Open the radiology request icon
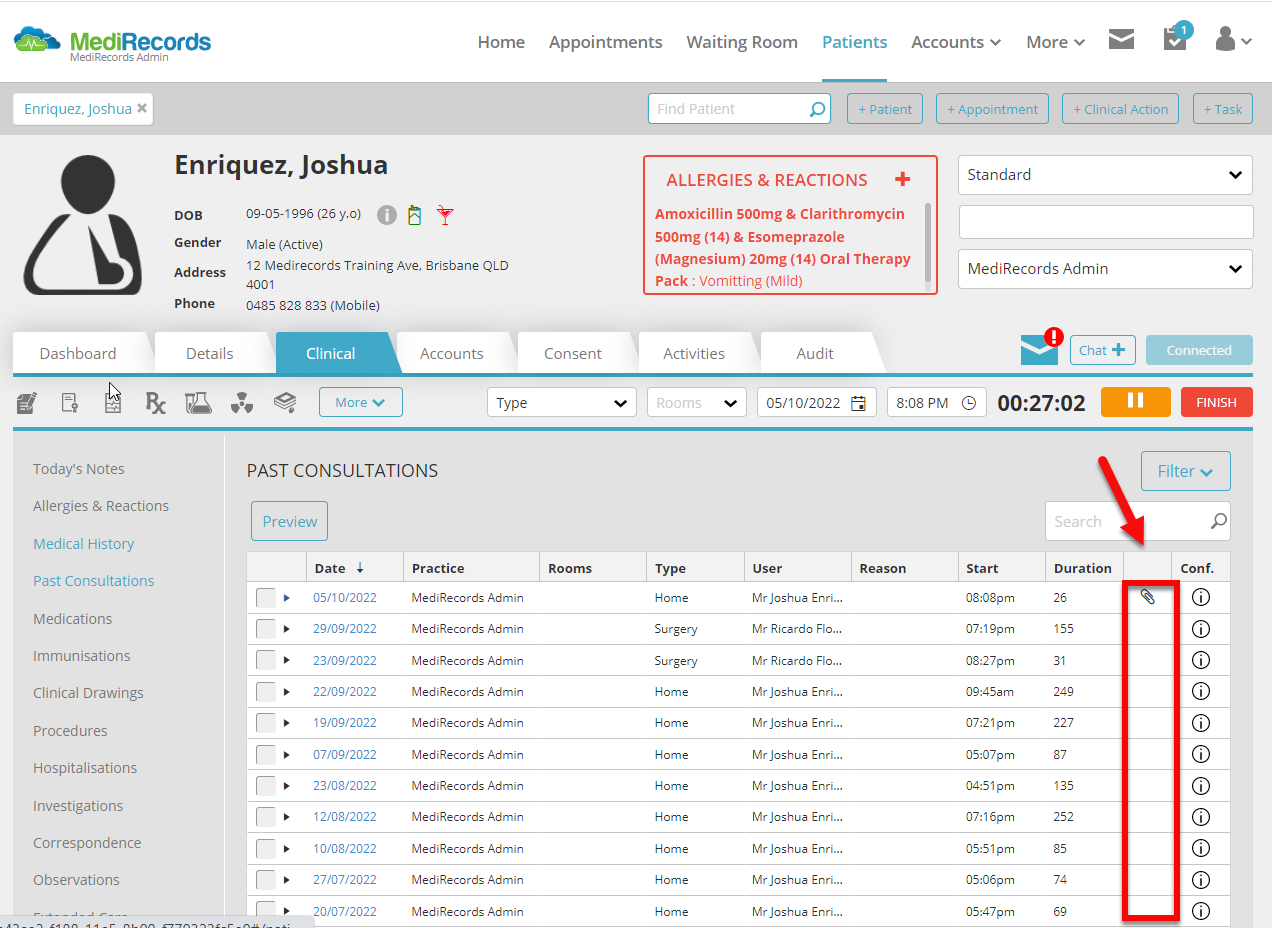Screen dimensions: 1272x928 pyautogui.click(x=242, y=403)
